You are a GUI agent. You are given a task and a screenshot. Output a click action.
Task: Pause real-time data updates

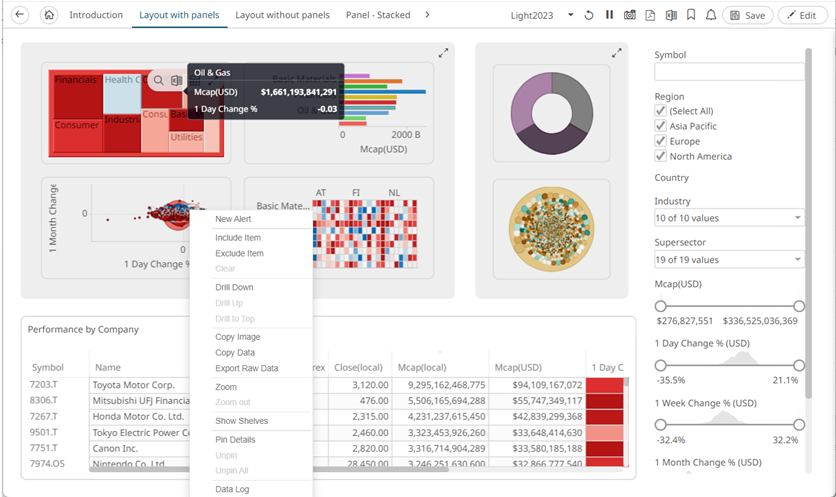pyautogui.click(x=609, y=15)
